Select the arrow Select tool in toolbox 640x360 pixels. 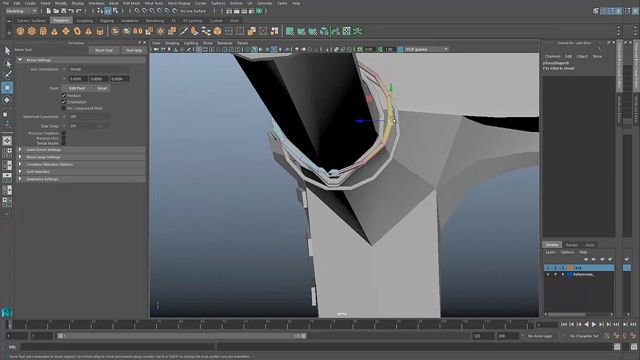tap(8, 51)
